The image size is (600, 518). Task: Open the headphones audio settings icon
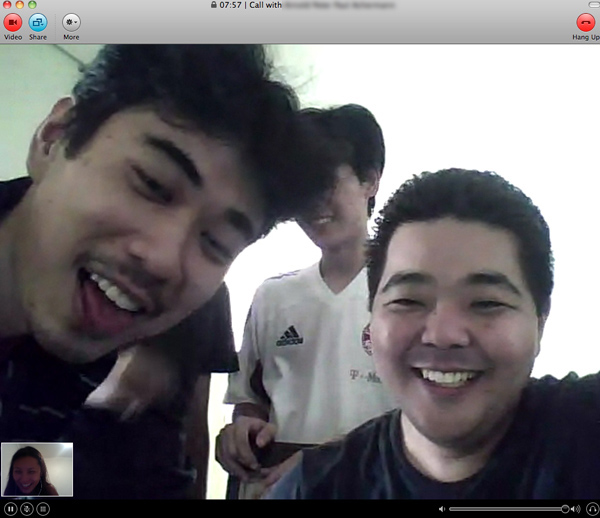[x=592, y=509]
